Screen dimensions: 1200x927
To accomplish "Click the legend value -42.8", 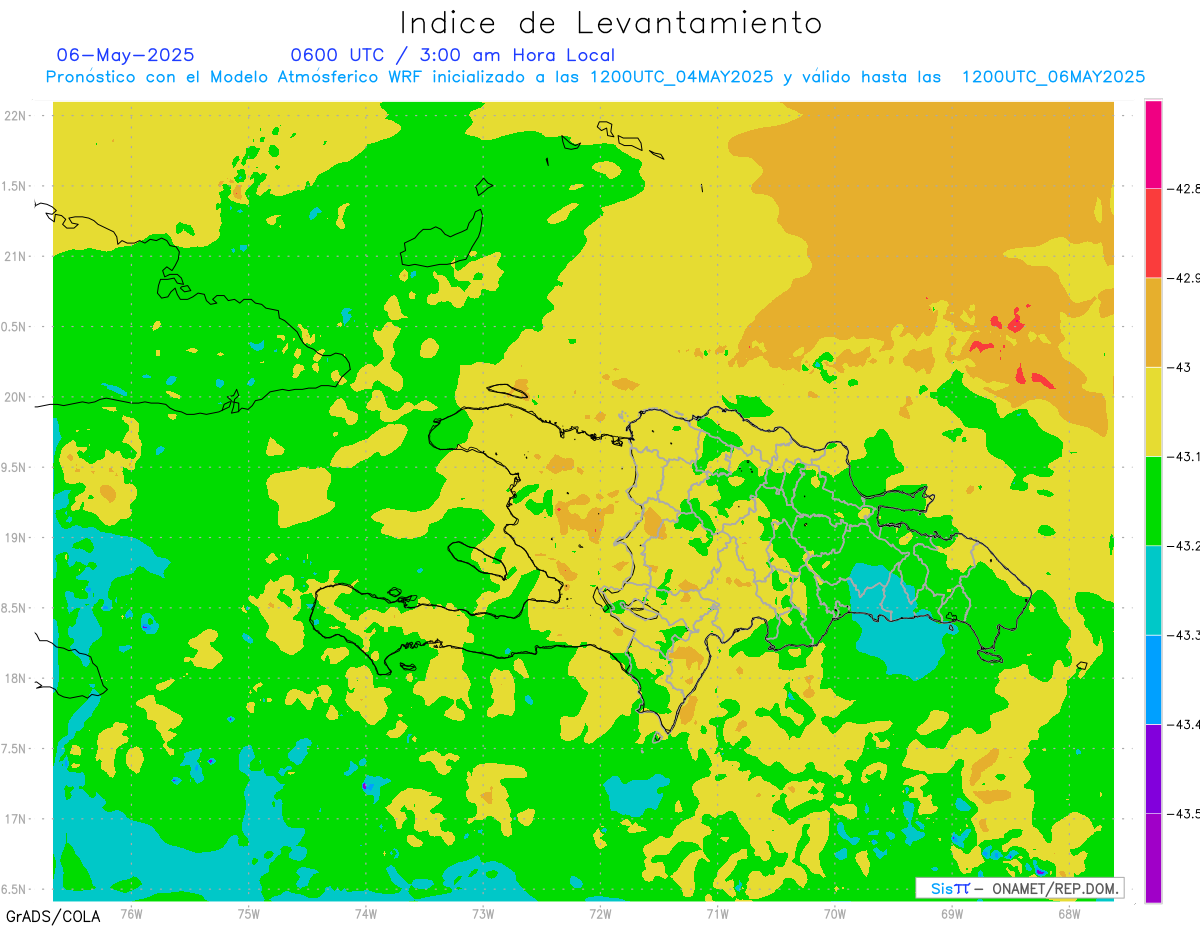I will tap(1184, 188).
